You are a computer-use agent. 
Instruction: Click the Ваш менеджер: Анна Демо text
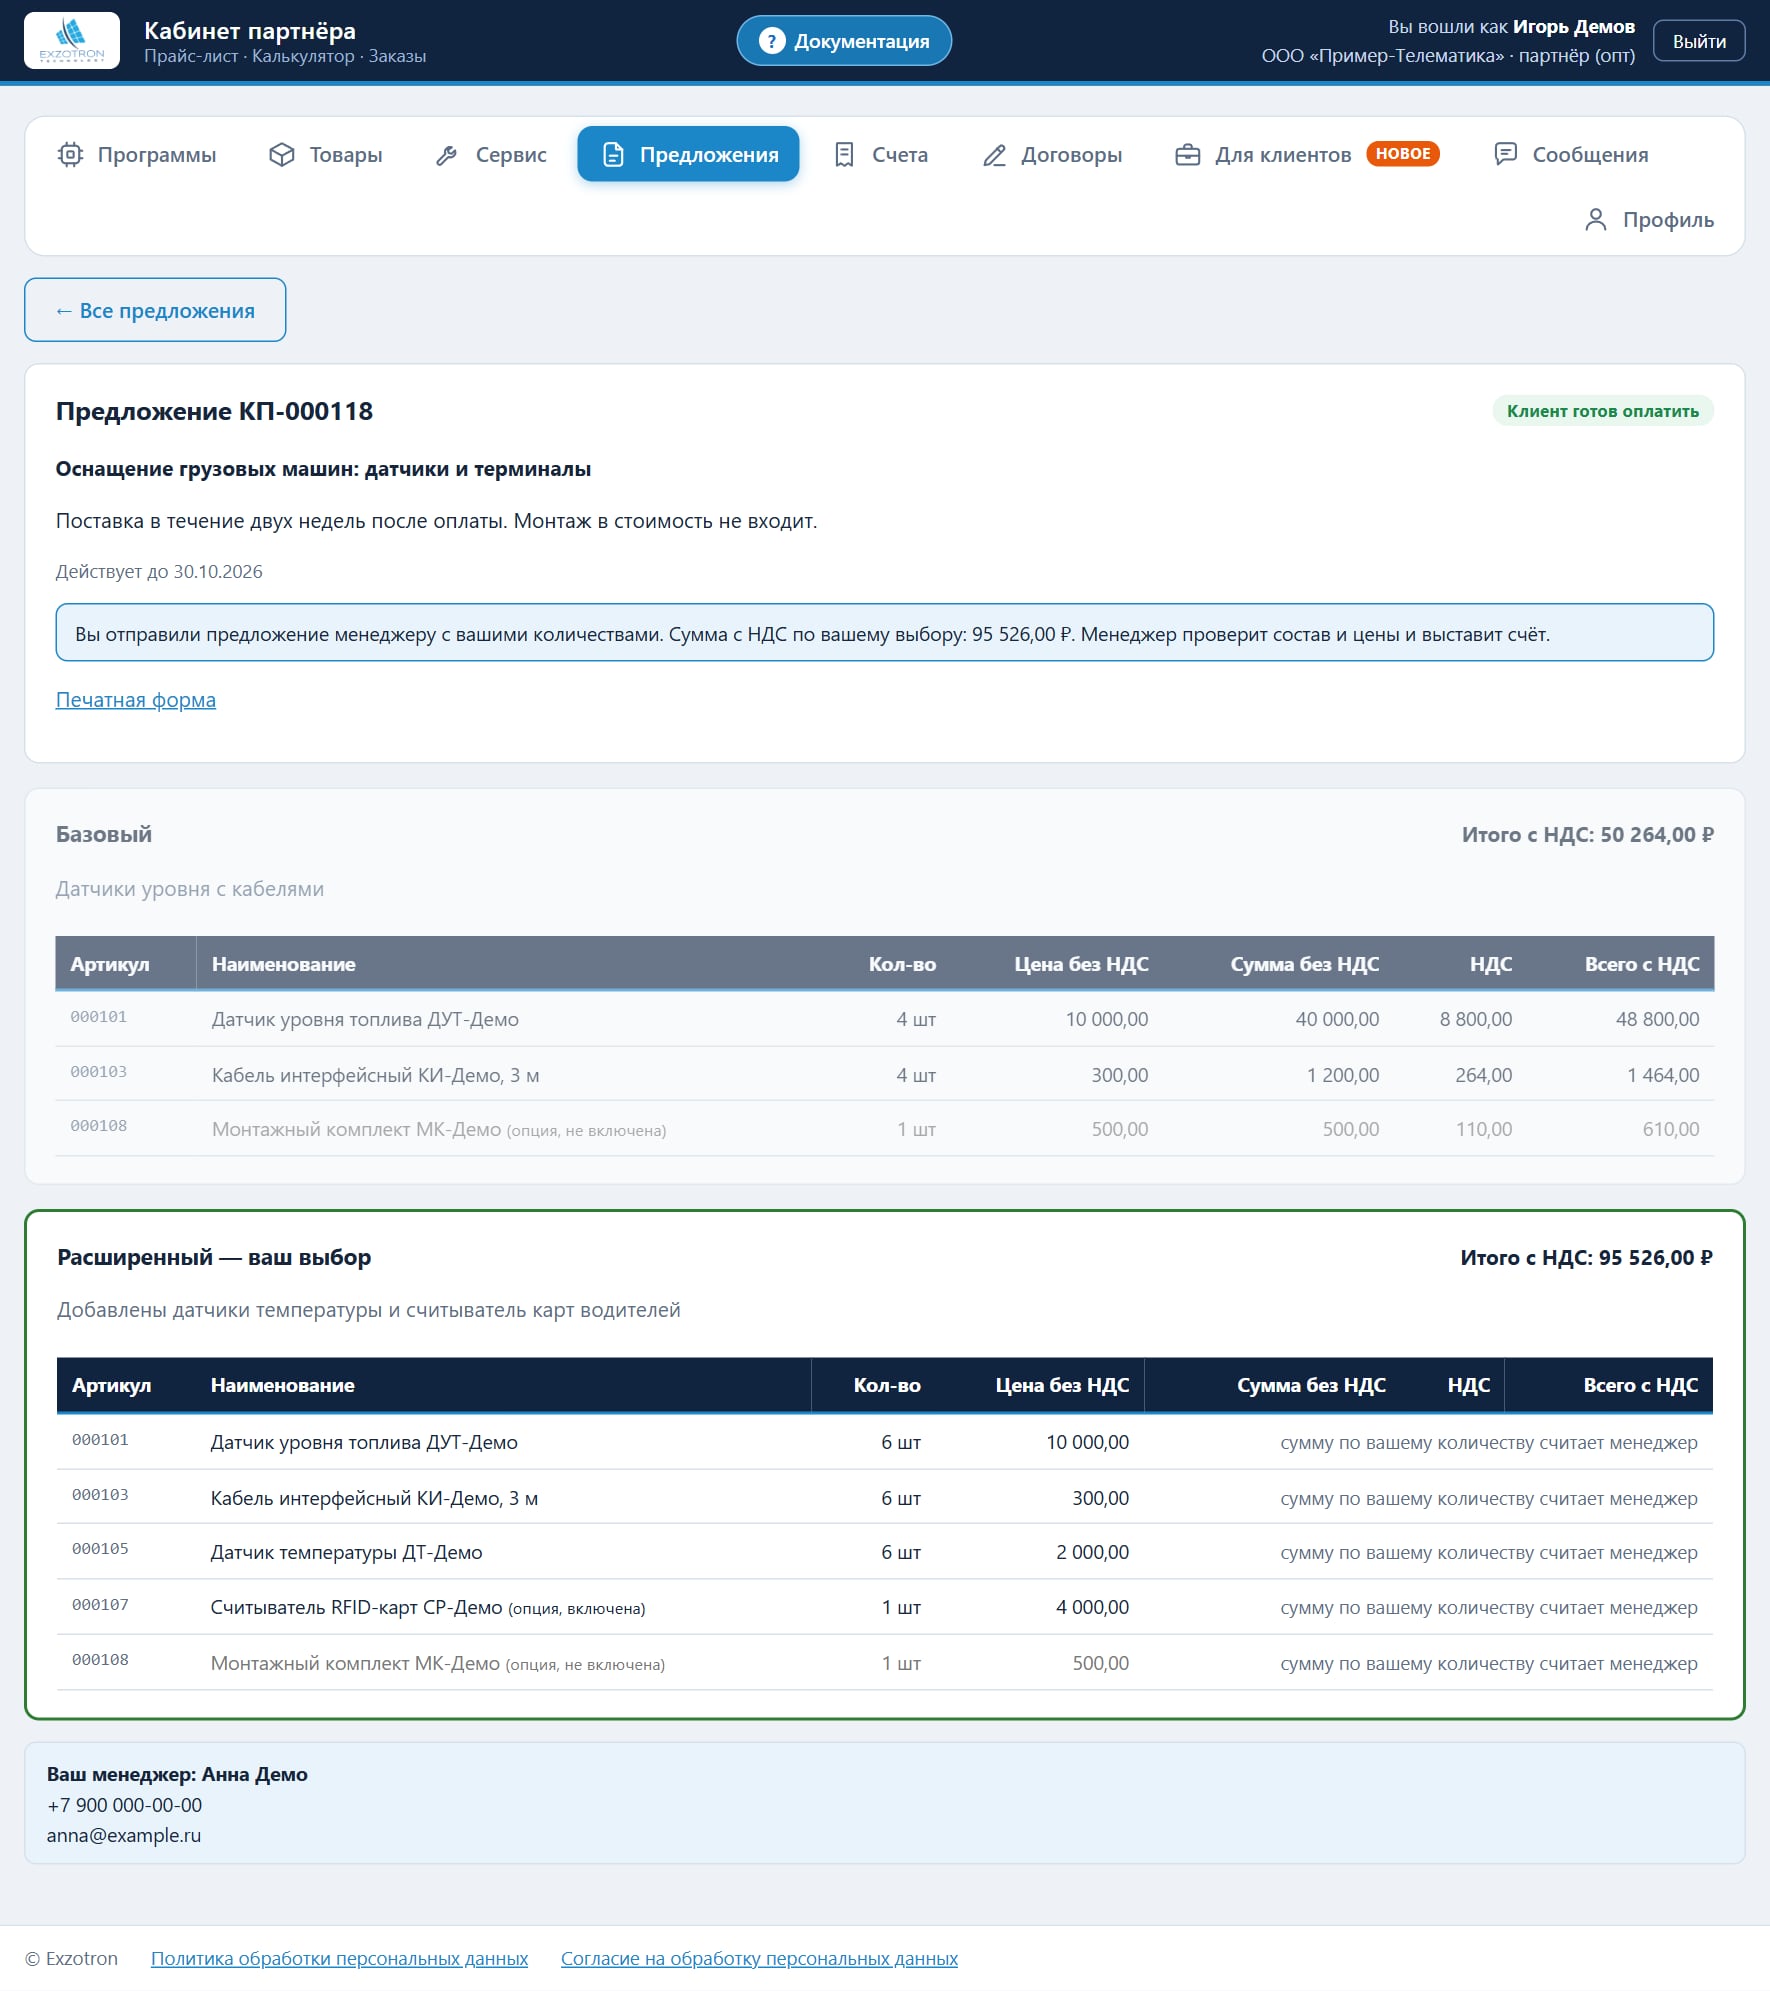(177, 1774)
